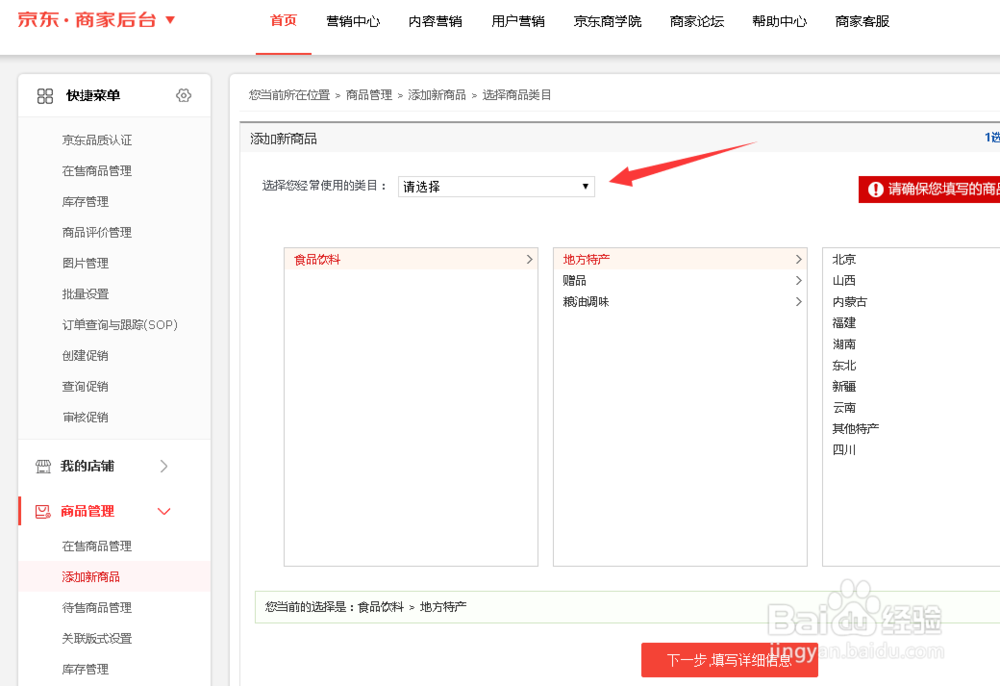Image resolution: width=1000 pixels, height=686 pixels.
Task: Click the quick menu grid icon
Action: coord(44,95)
